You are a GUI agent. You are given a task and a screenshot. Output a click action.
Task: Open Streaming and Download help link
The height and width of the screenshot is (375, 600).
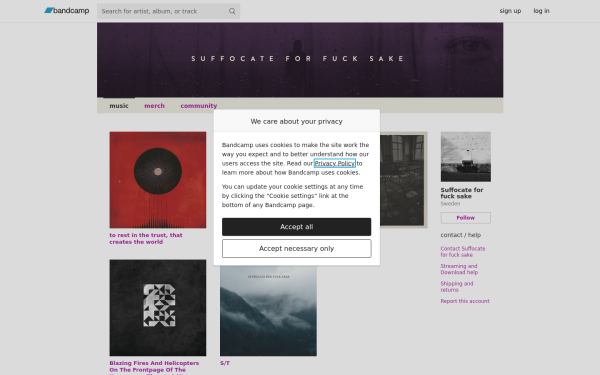point(459,269)
